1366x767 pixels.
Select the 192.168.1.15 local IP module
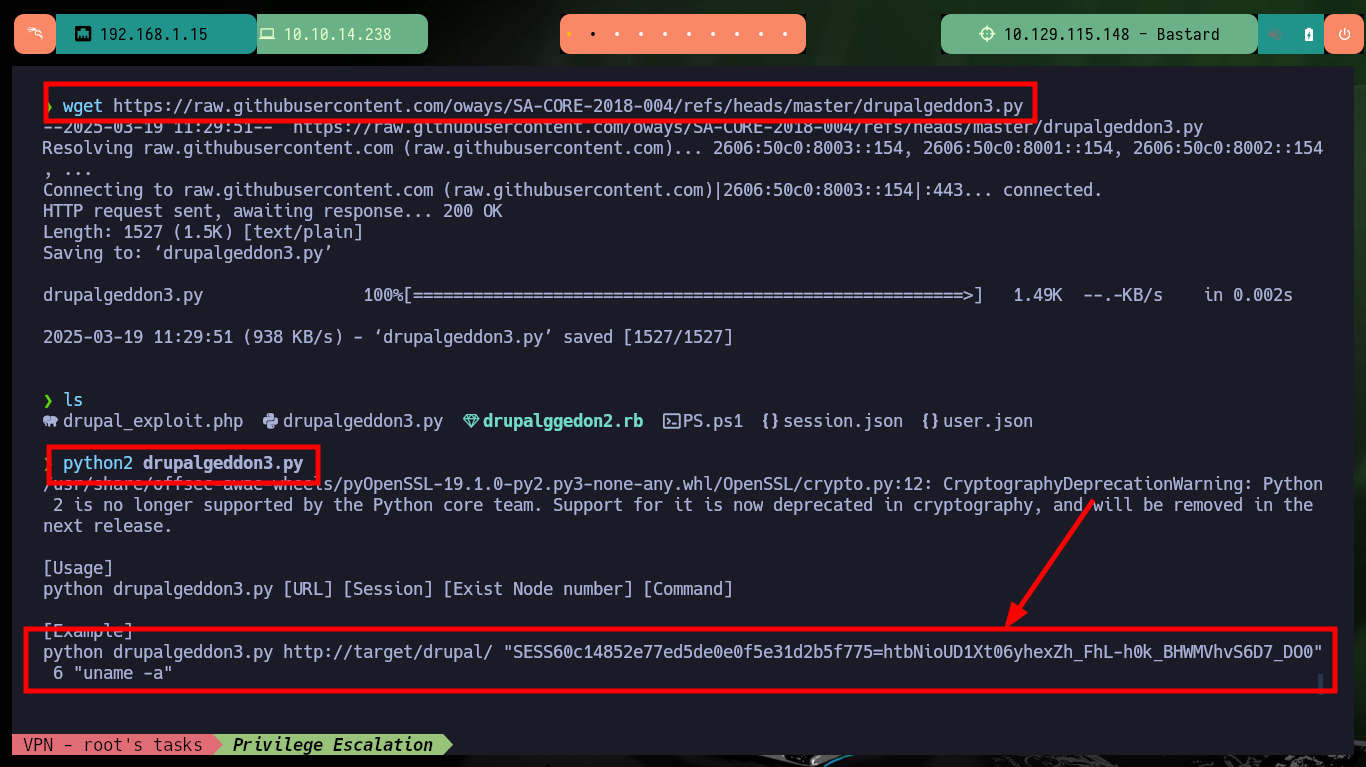[156, 34]
